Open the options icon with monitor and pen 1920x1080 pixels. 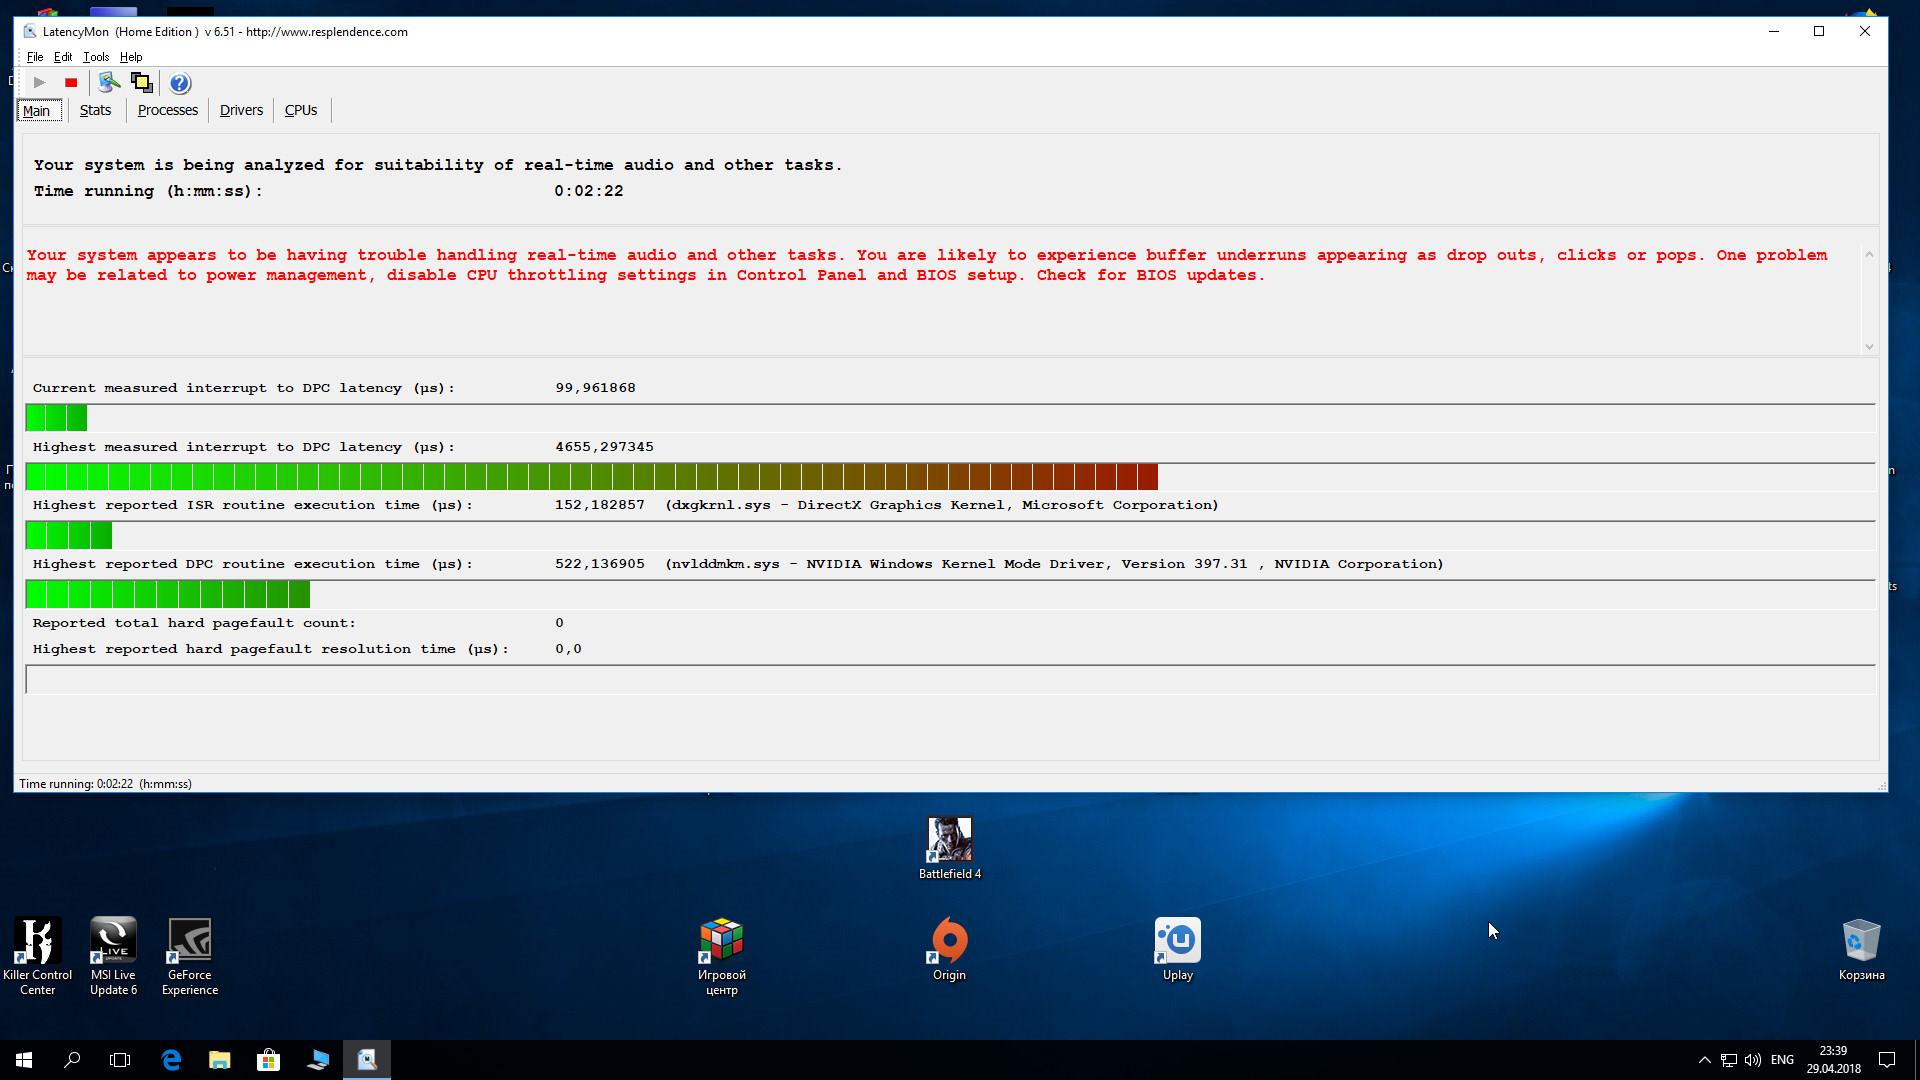[x=109, y=83]
